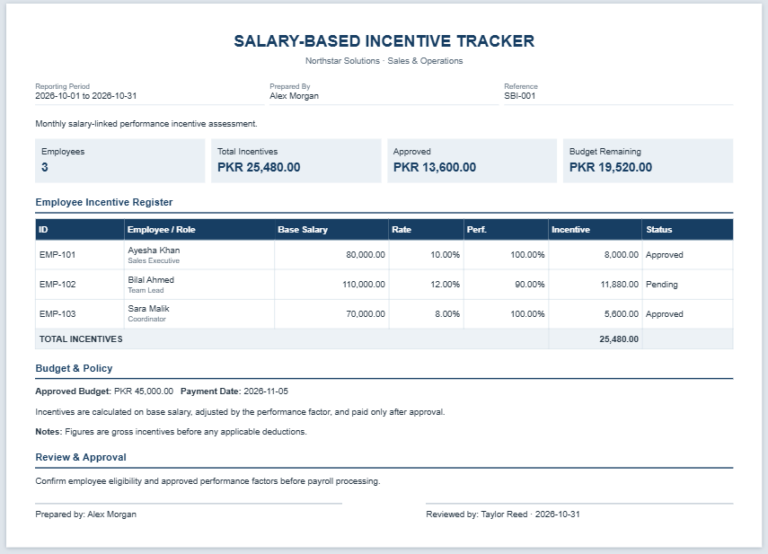Click the Coordinator role text
The height and width of the screenshot is (554, 768).
[x=147, y=319]
